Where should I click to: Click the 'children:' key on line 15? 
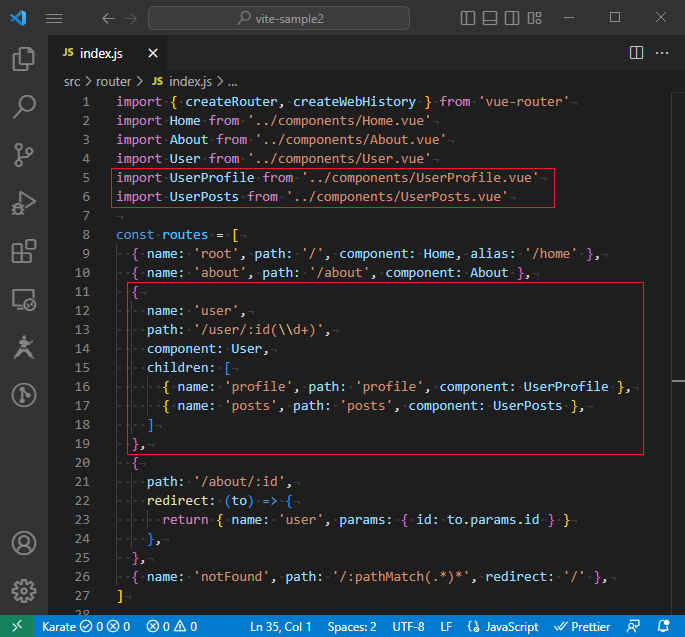(181, 368)
